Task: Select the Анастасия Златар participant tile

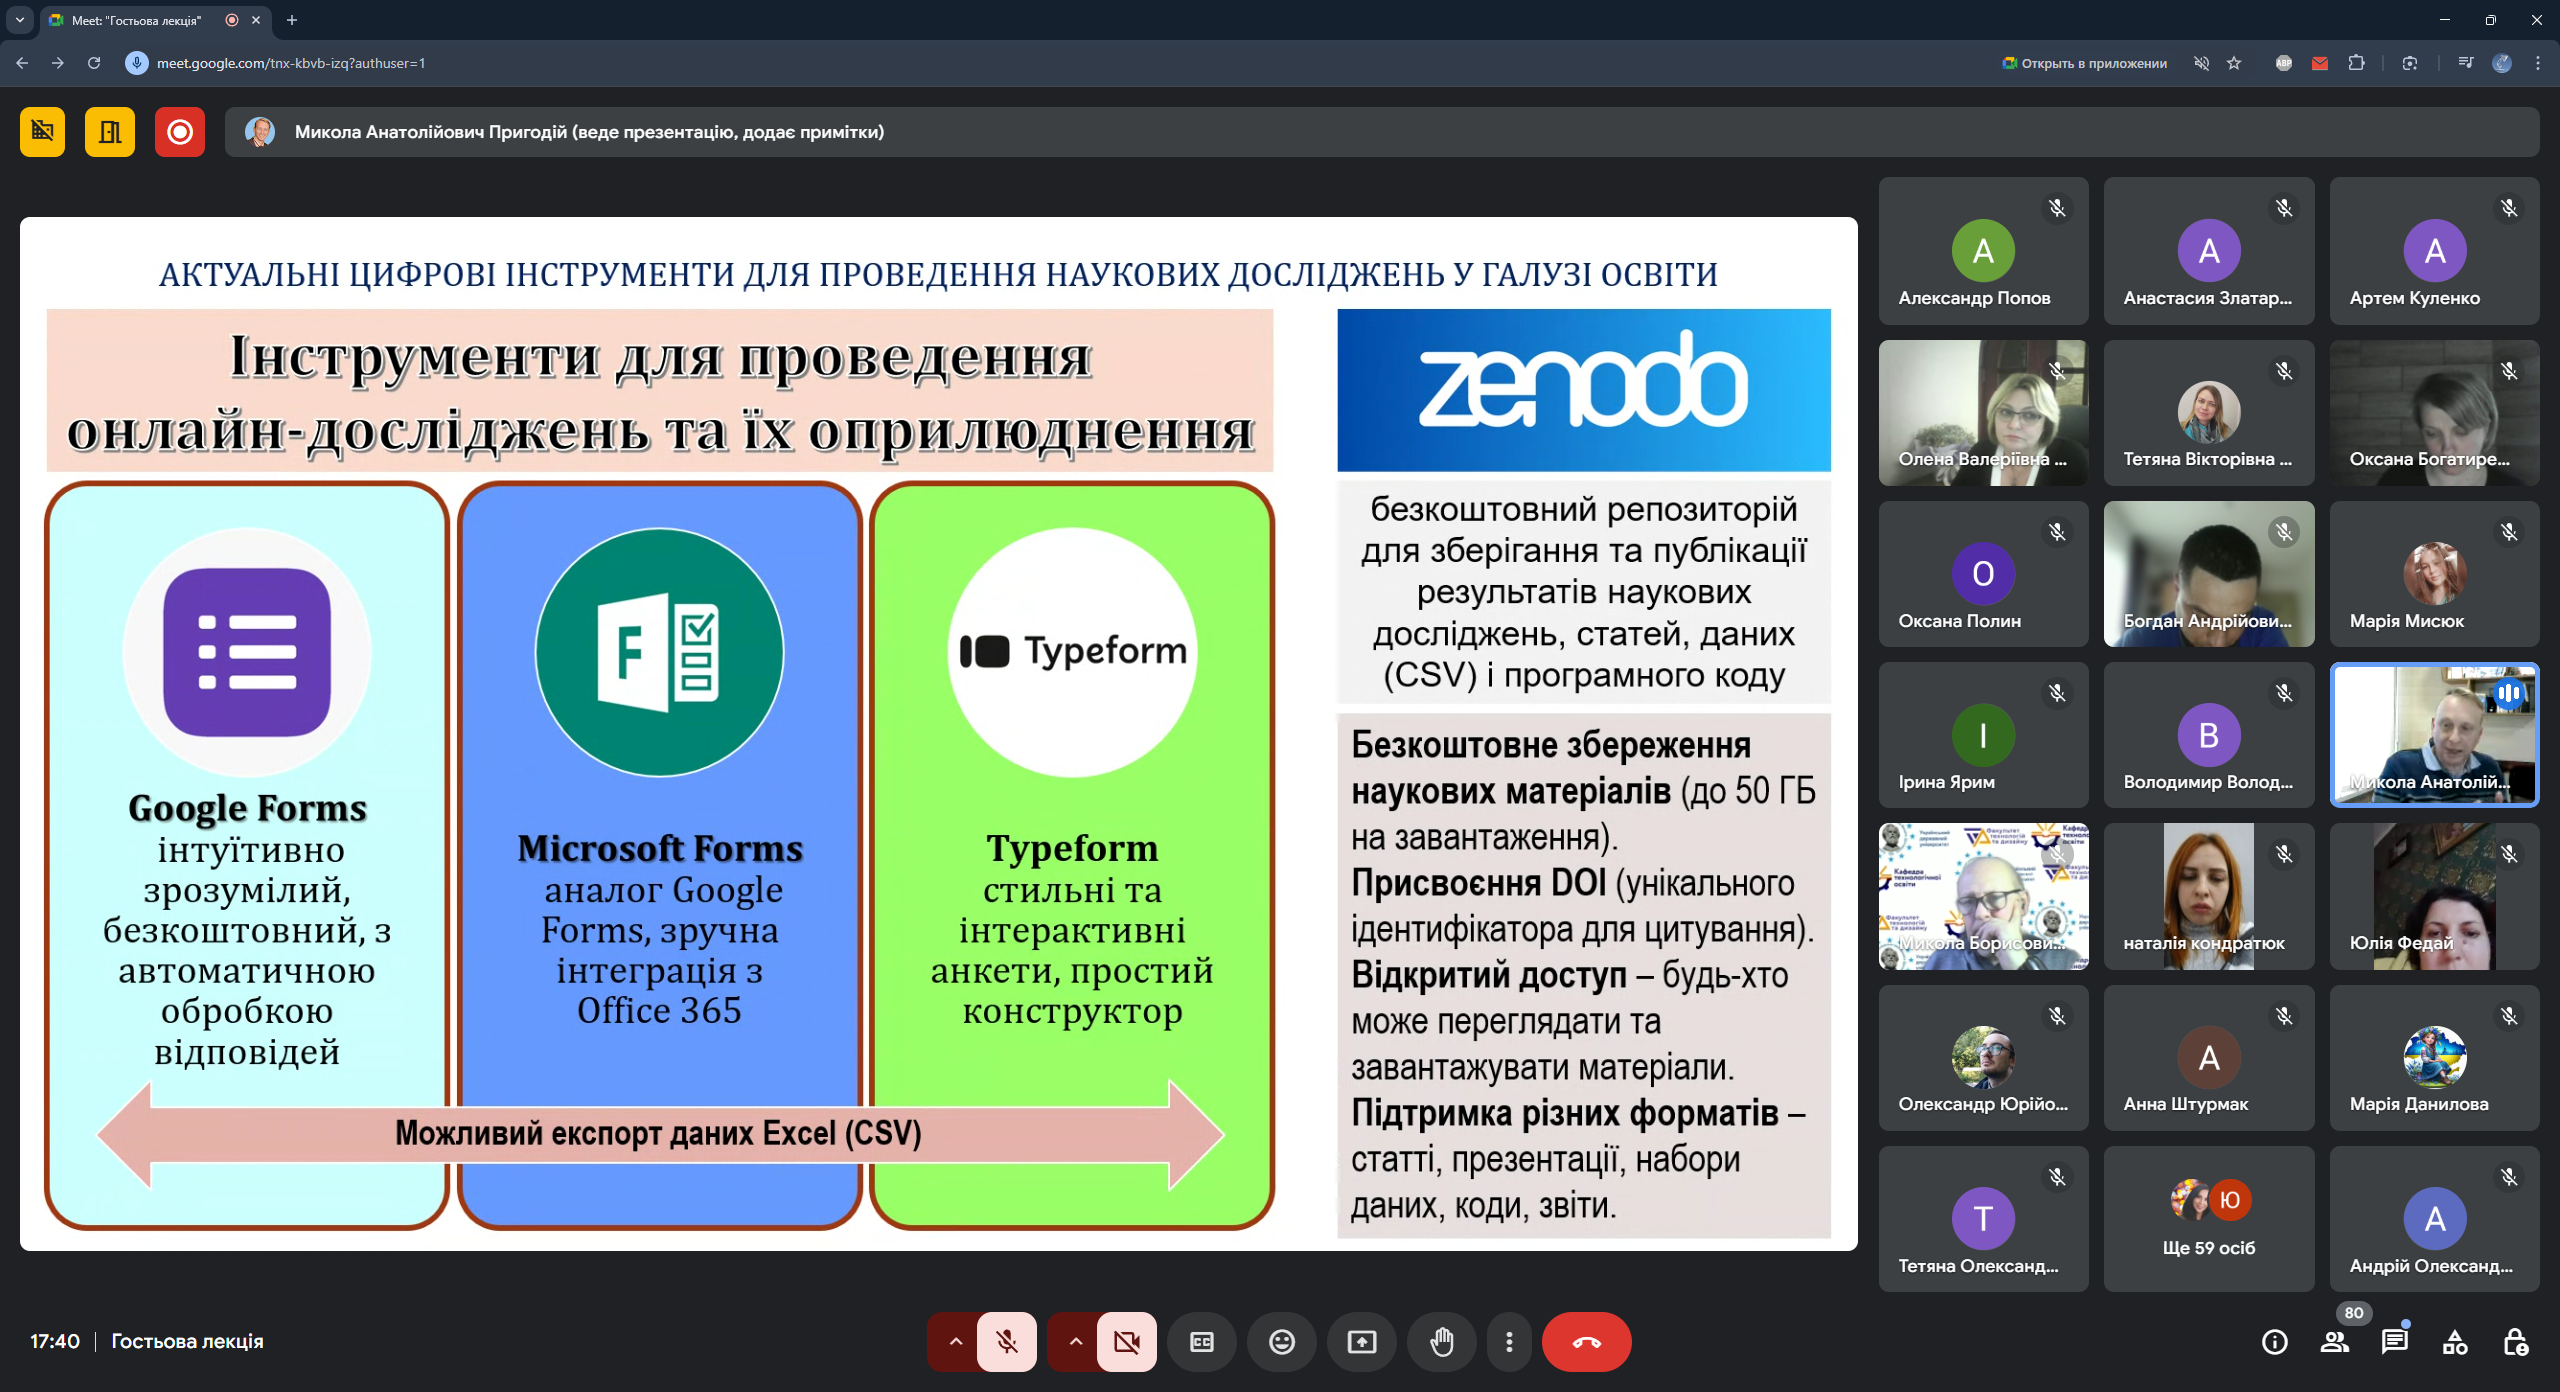Action: [2209, 251]
